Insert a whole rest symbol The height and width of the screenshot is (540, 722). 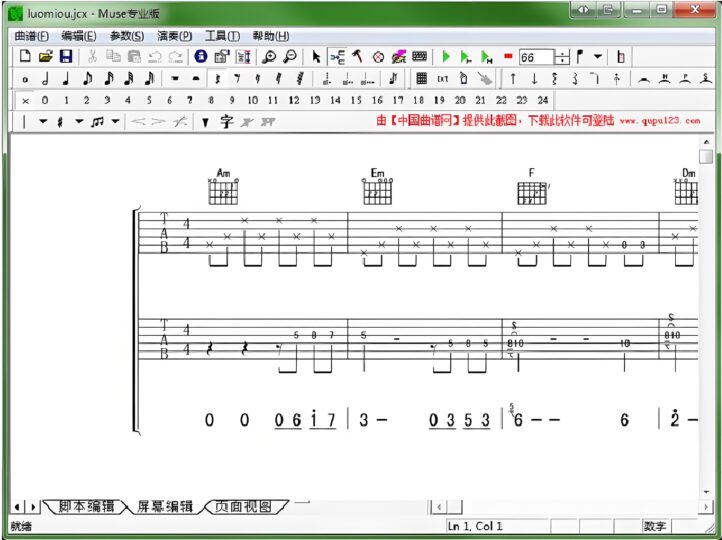[x=175, y=79]
